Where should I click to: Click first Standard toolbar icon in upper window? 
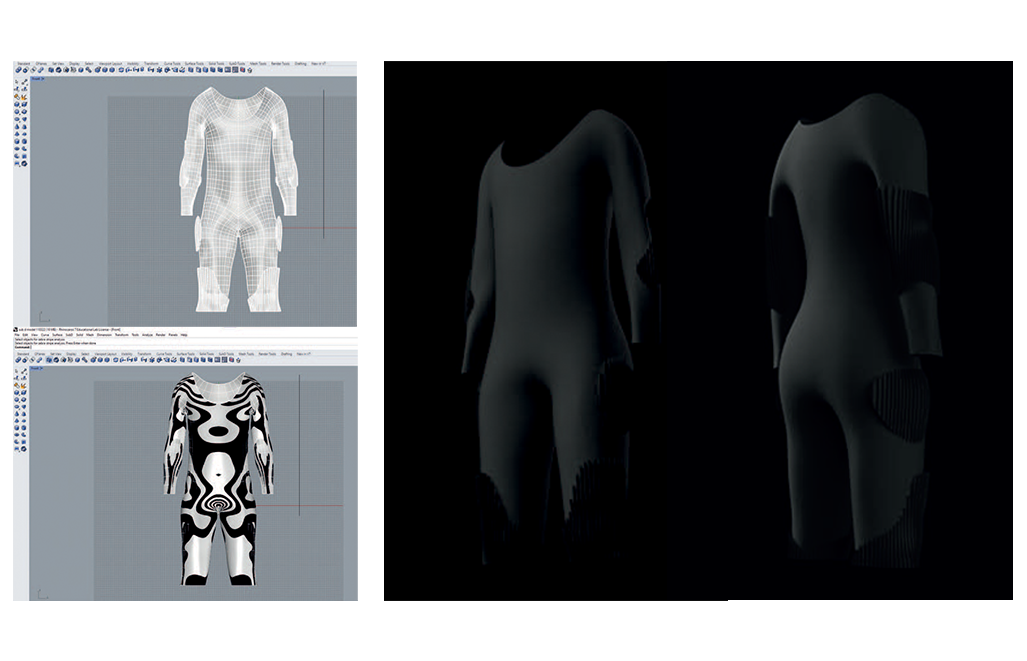[18, 70]
